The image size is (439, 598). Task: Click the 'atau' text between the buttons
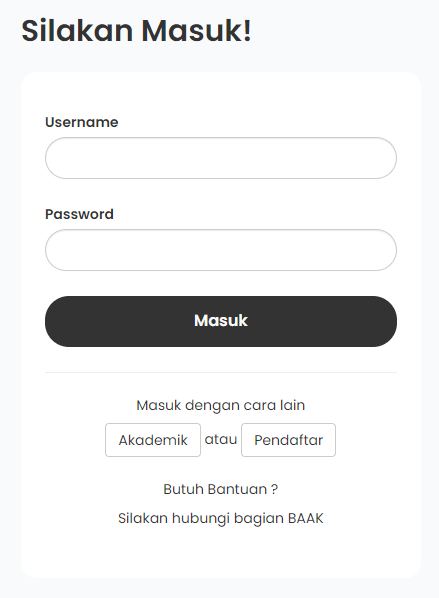(221, 439)
